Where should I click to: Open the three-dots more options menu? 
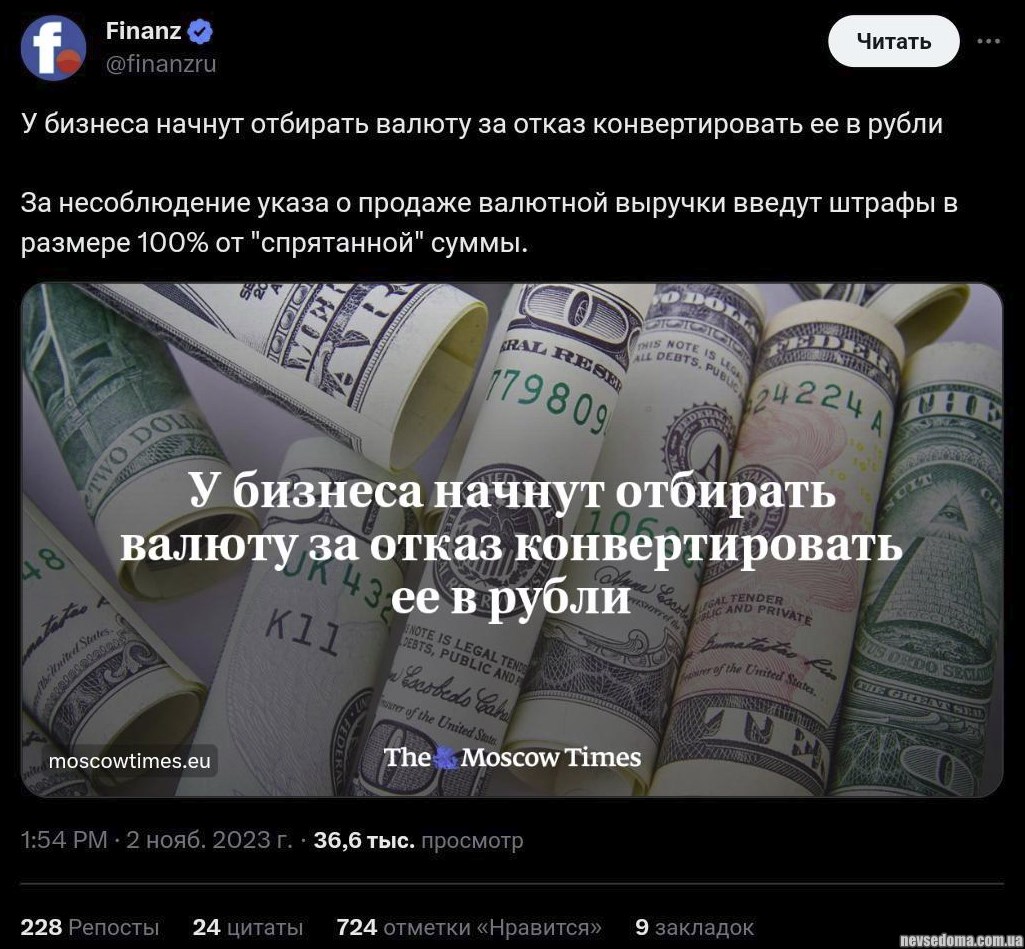[988, 41]
